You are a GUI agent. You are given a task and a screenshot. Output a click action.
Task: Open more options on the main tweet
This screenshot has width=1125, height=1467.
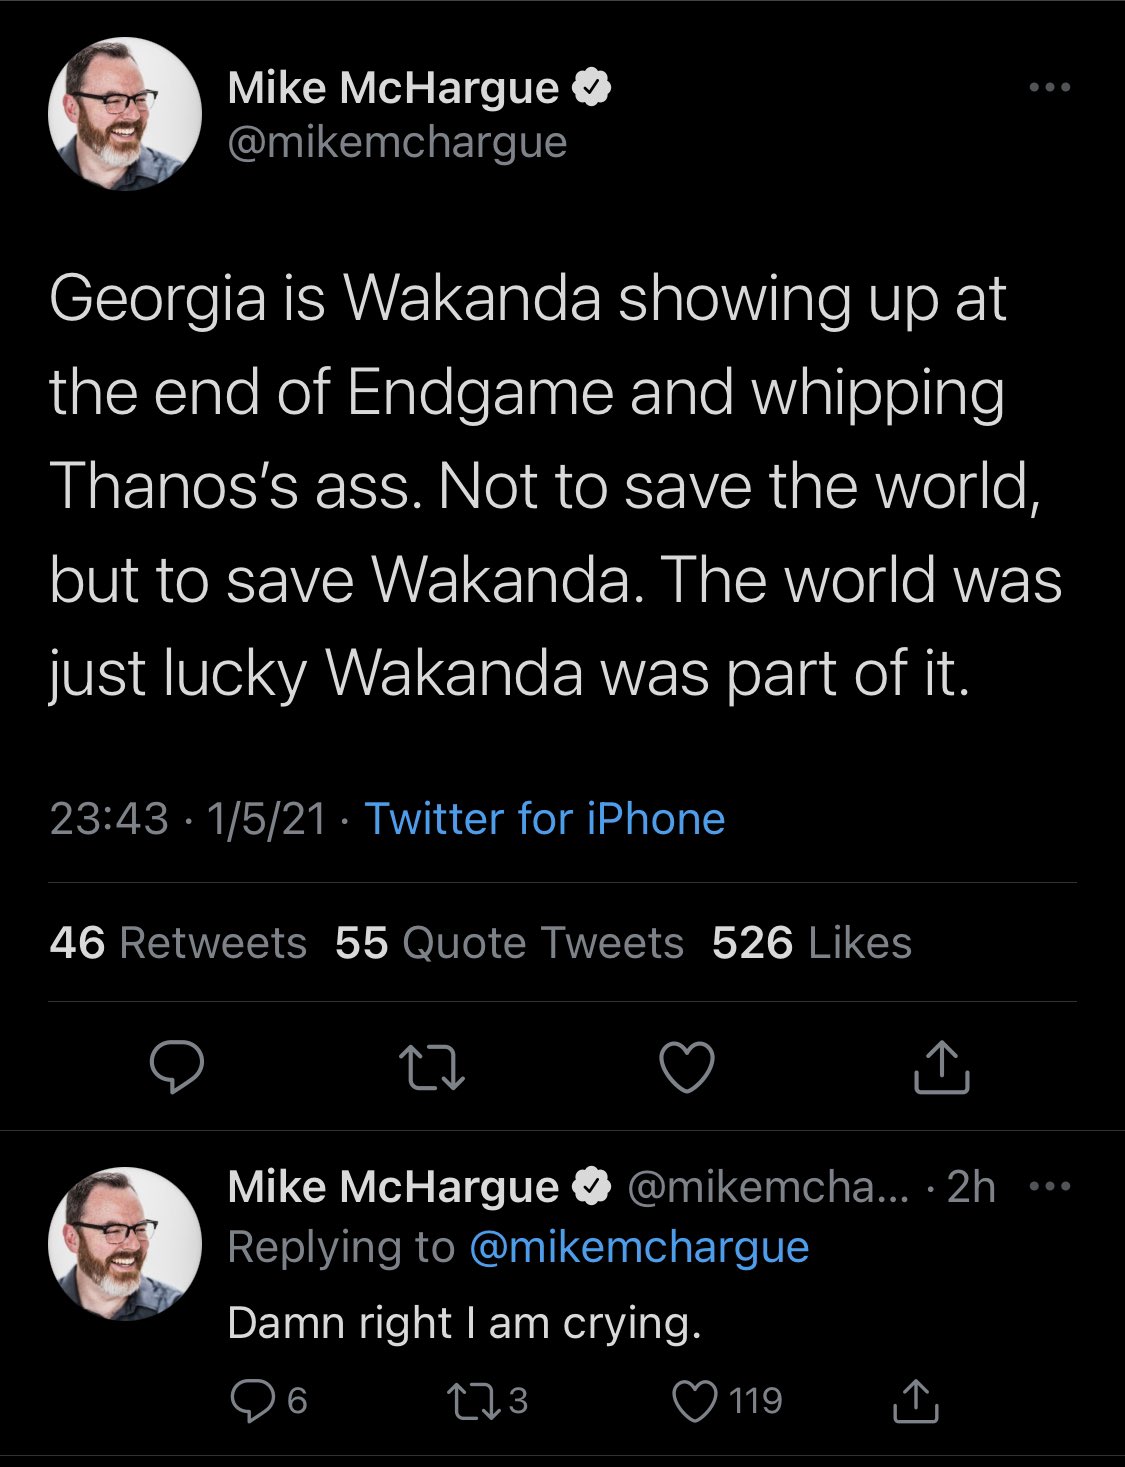click(1050, 88)
